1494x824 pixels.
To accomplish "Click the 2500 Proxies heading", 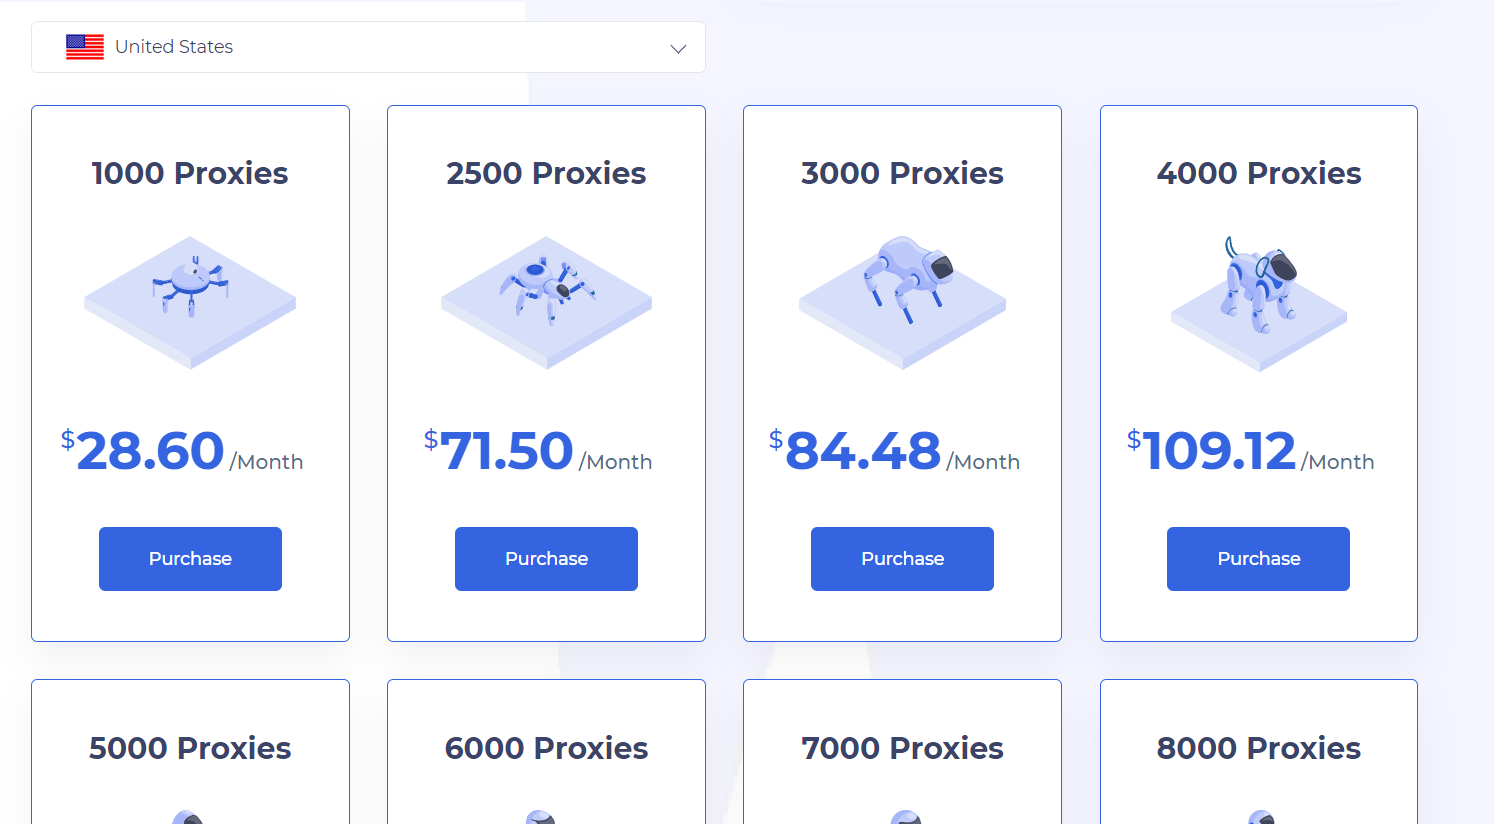I will click(546, 173).
